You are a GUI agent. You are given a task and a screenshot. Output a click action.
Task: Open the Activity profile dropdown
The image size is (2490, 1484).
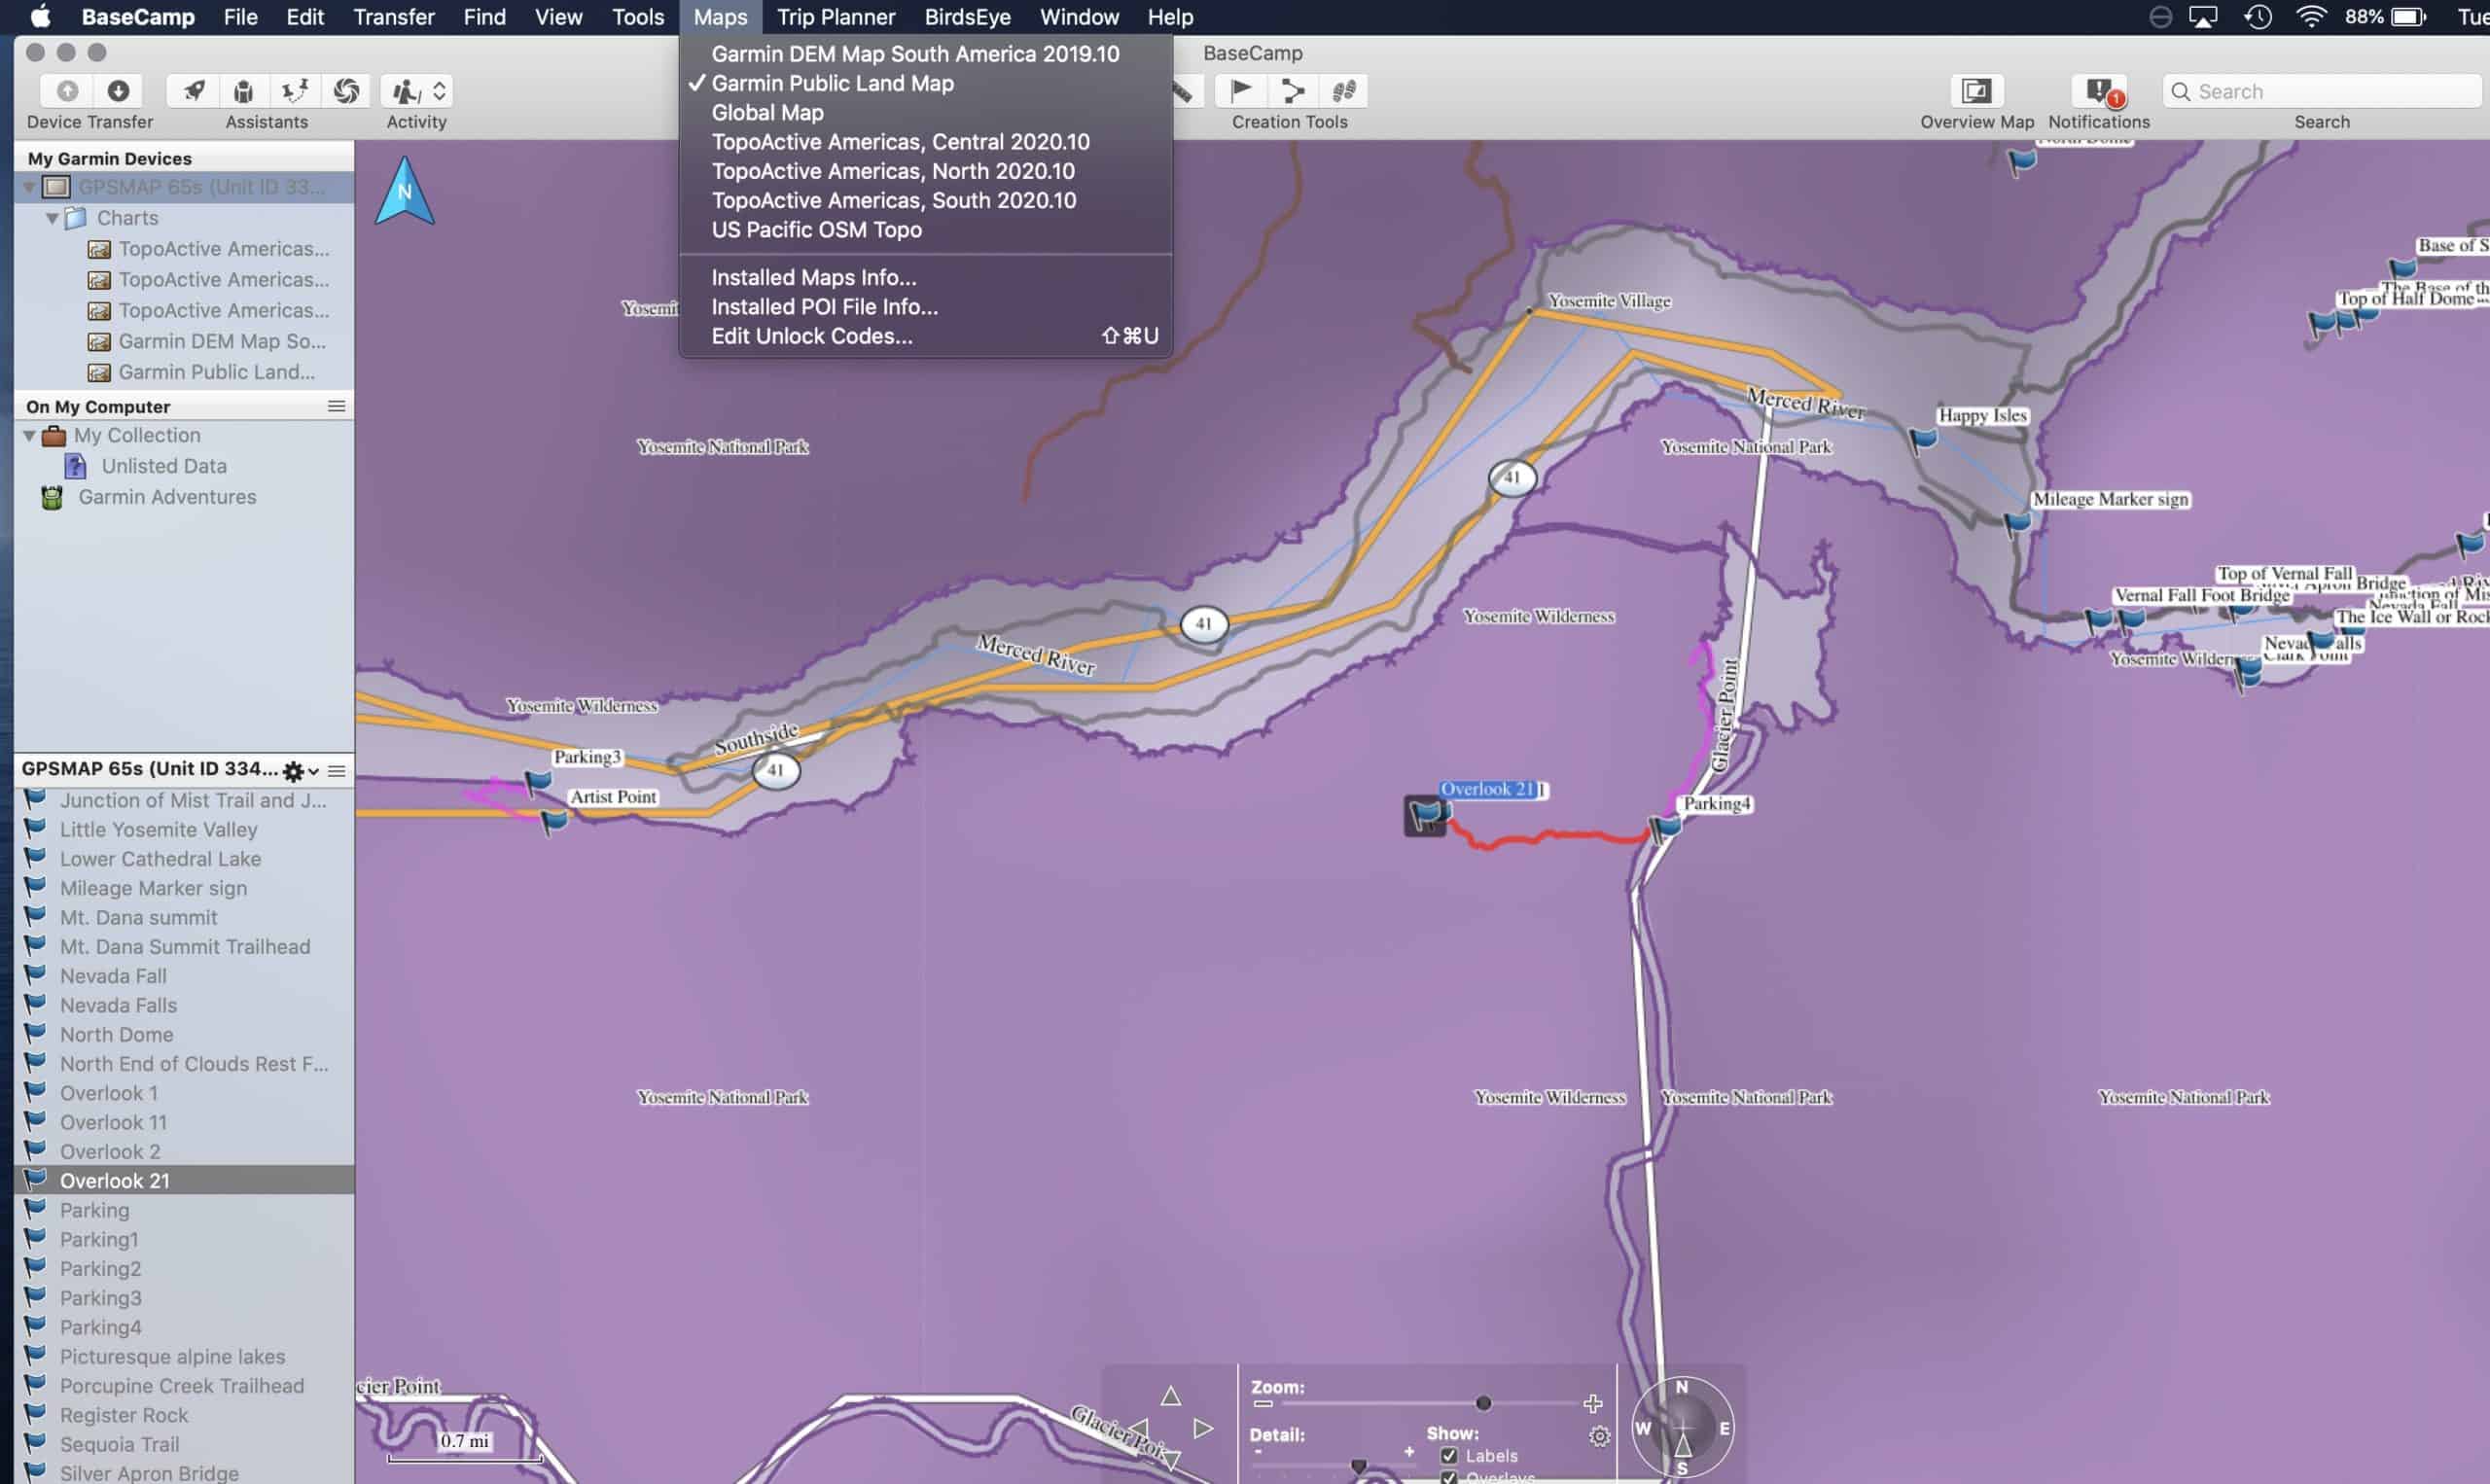coord(416,91)
